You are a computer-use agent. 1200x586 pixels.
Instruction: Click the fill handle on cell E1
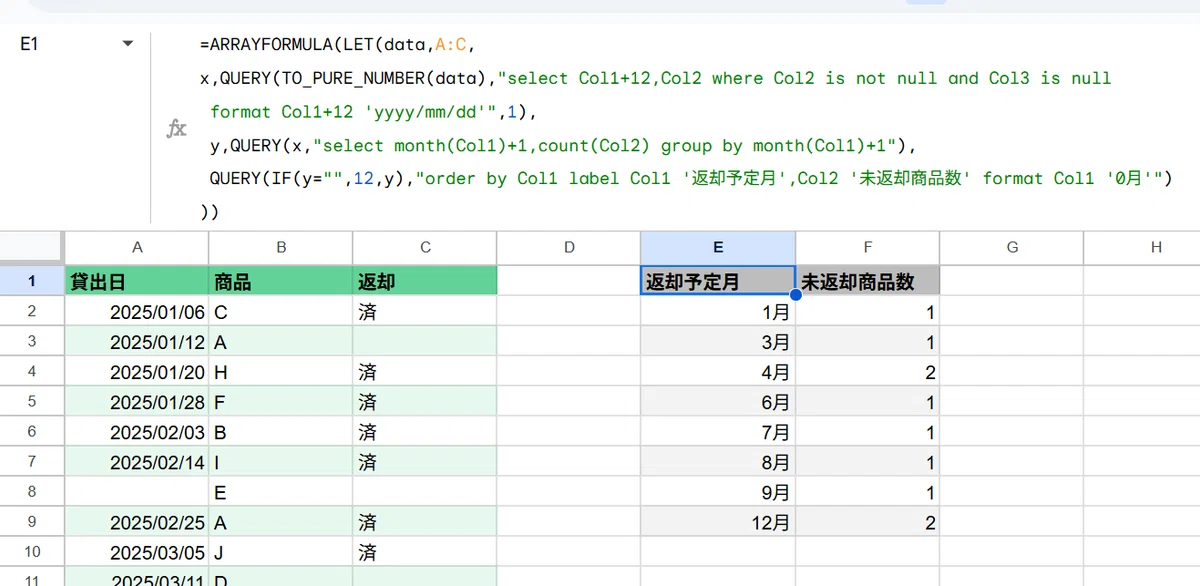coord(796,295)
